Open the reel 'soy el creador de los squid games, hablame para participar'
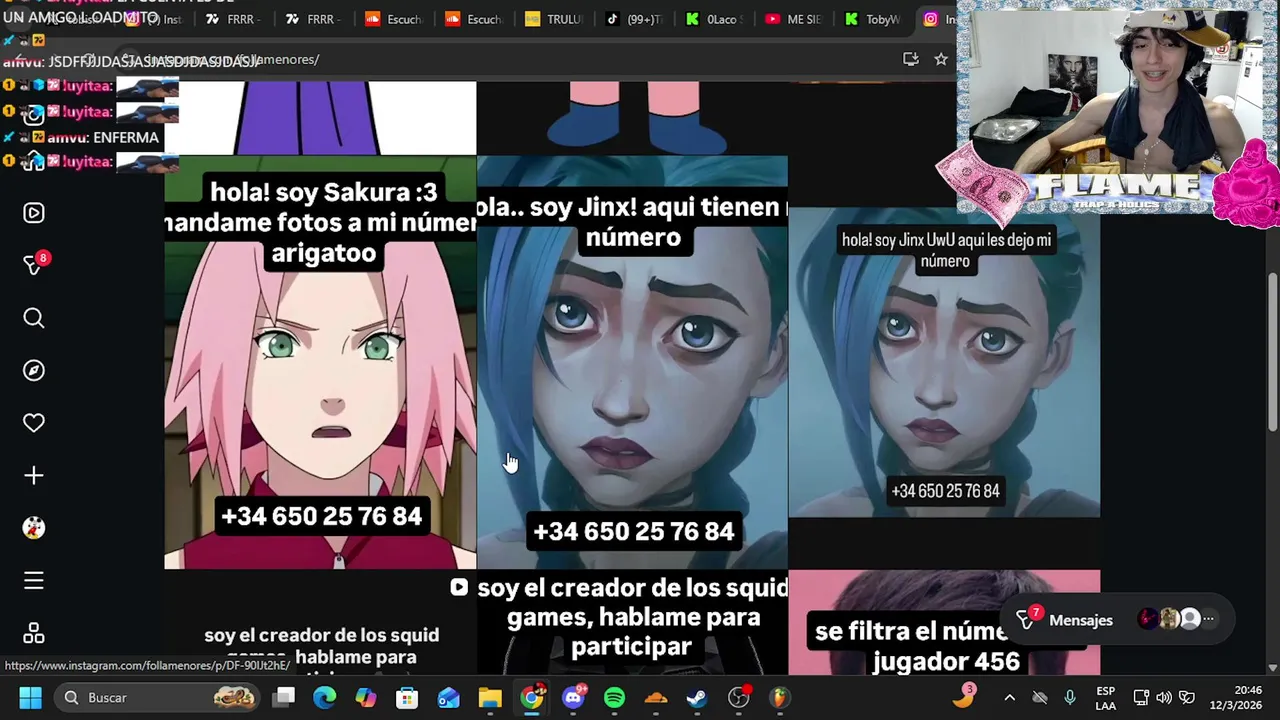 click(x=632, y=623)
